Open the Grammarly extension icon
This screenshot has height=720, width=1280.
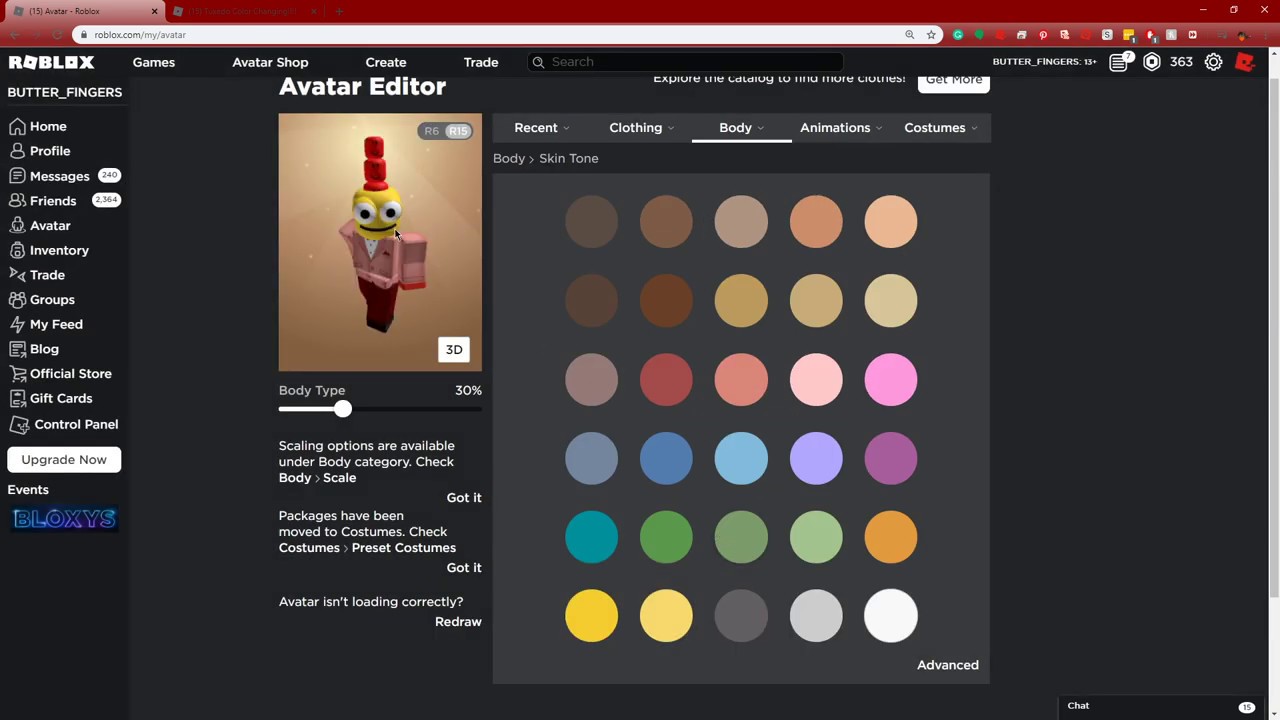point(958,35)
